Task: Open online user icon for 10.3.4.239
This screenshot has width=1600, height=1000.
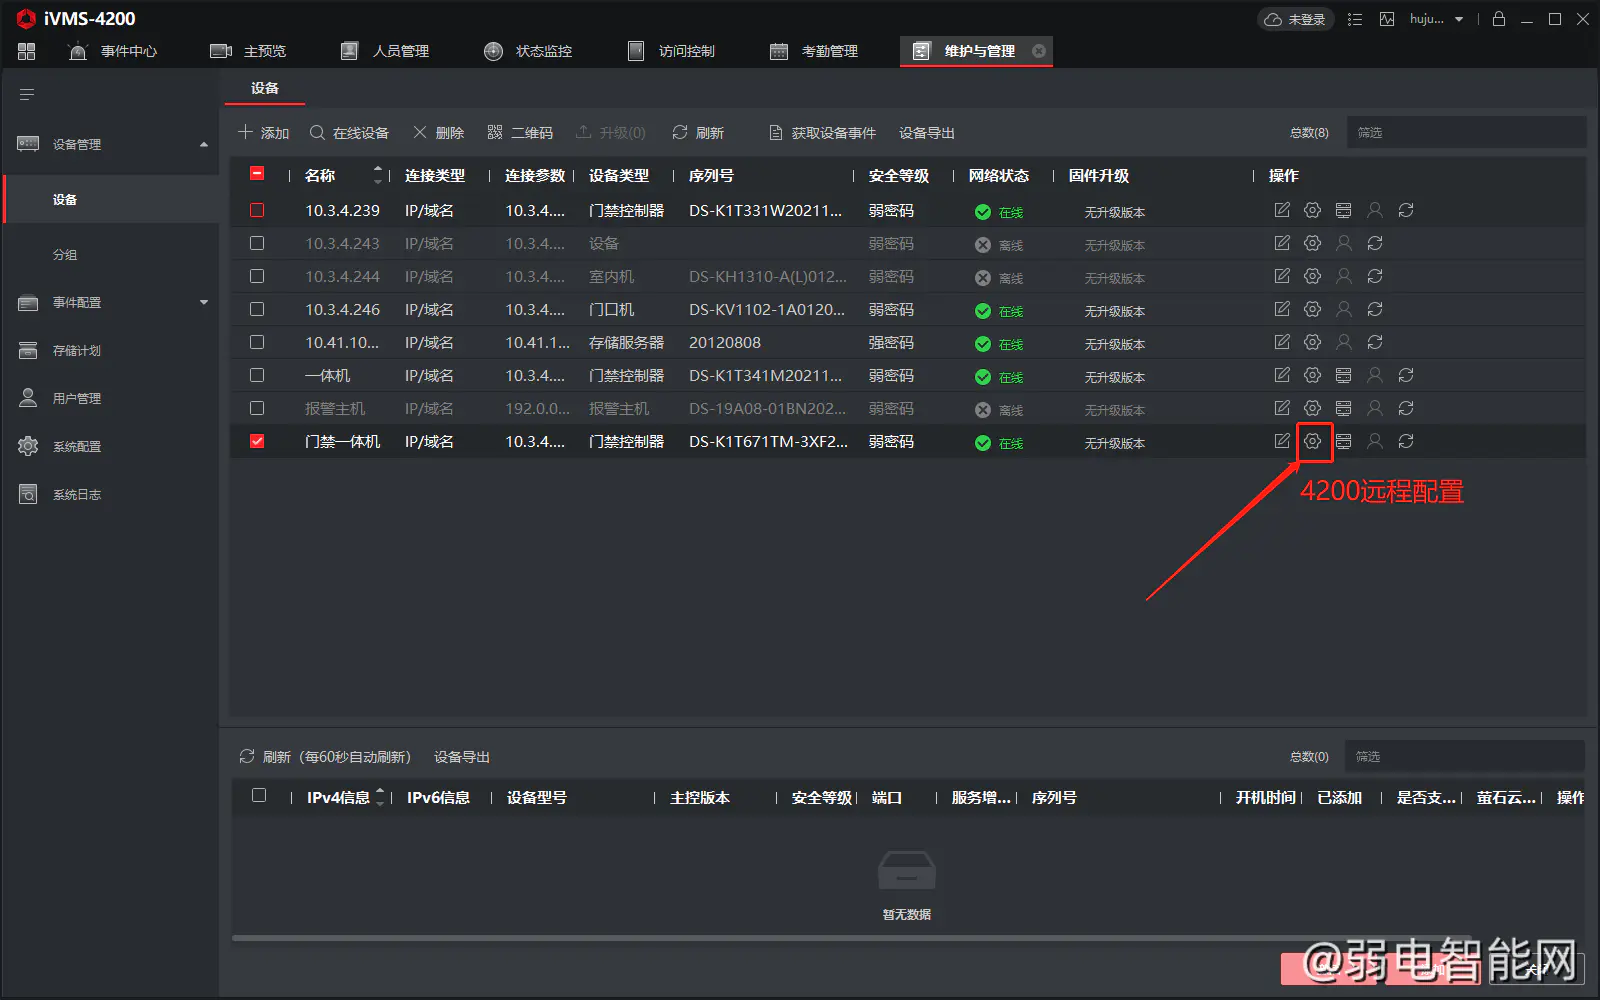Action: [x=1375, y=210]
